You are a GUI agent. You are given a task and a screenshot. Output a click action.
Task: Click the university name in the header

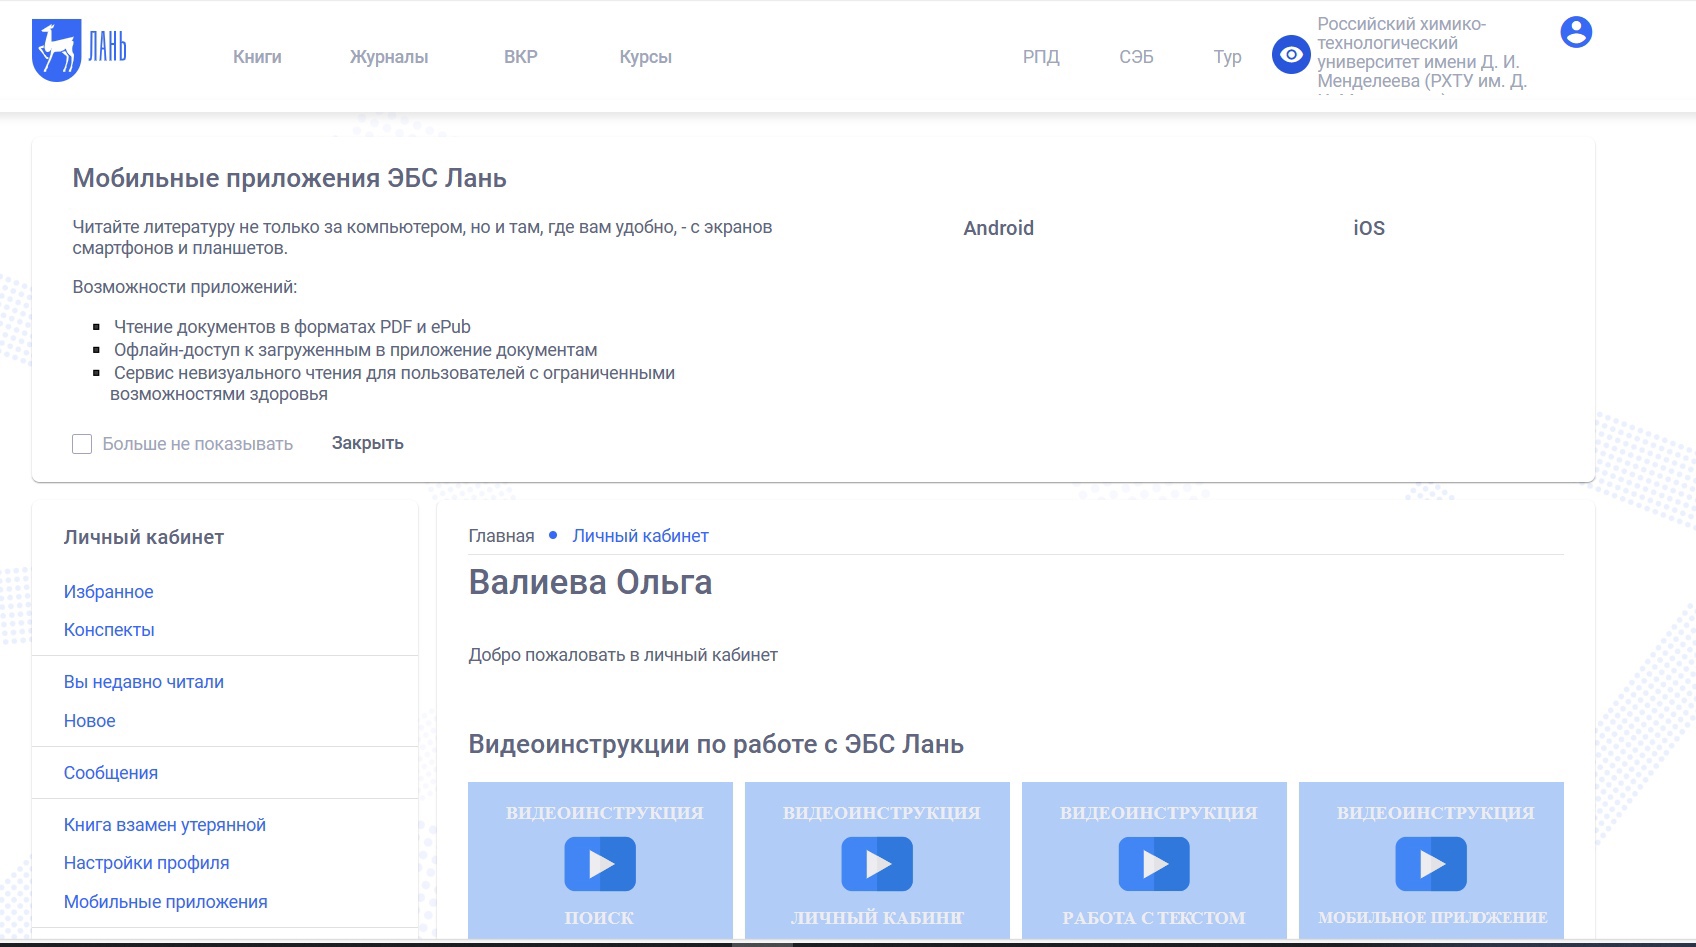click(1422, 55)
